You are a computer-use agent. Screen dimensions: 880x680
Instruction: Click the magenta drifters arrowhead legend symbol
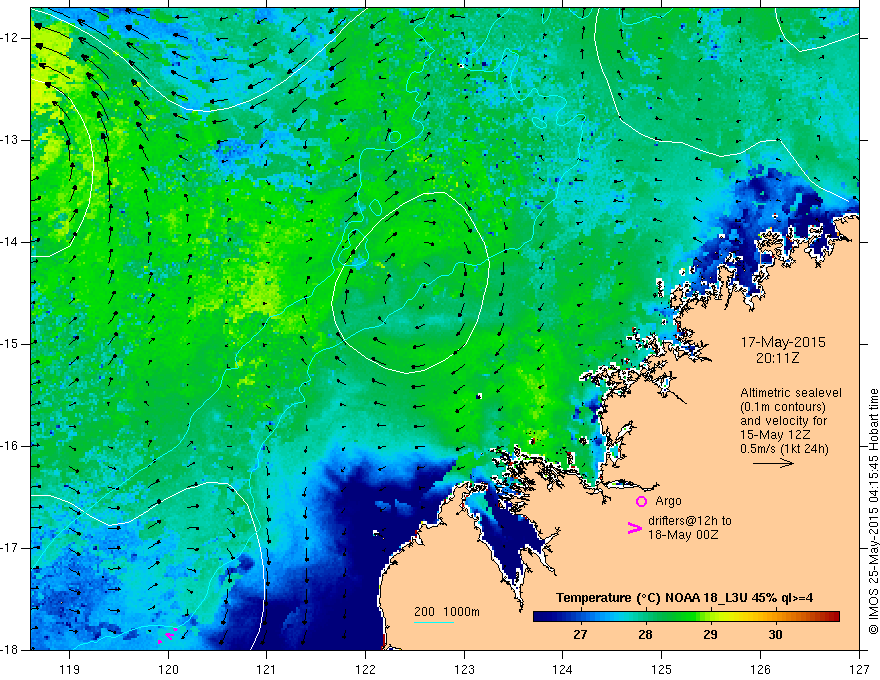coord(634,527)
